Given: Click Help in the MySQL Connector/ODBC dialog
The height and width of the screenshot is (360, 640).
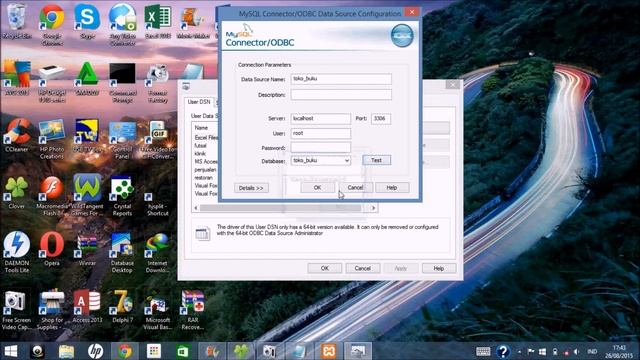Looking at the screenshot, I should pyautogui.click(x=392, y=187).
